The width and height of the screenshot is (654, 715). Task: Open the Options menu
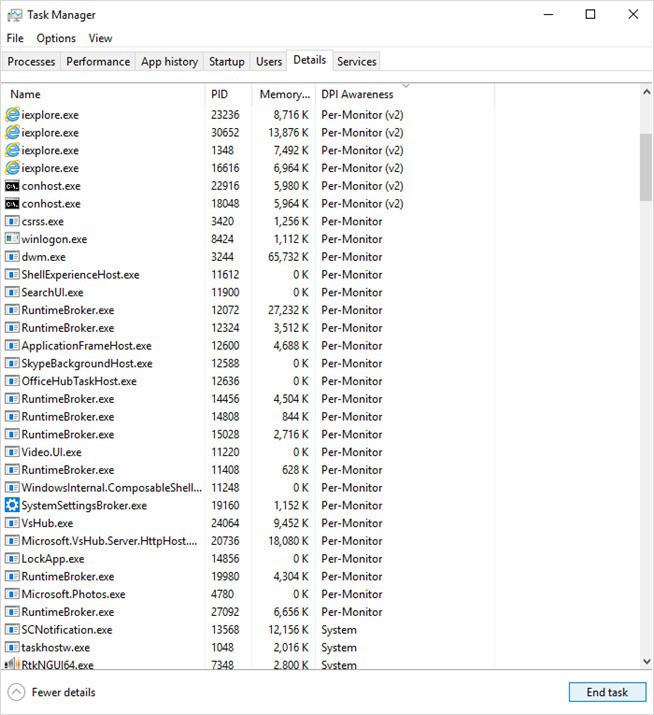pyautogui.click(x=56, y=38)
